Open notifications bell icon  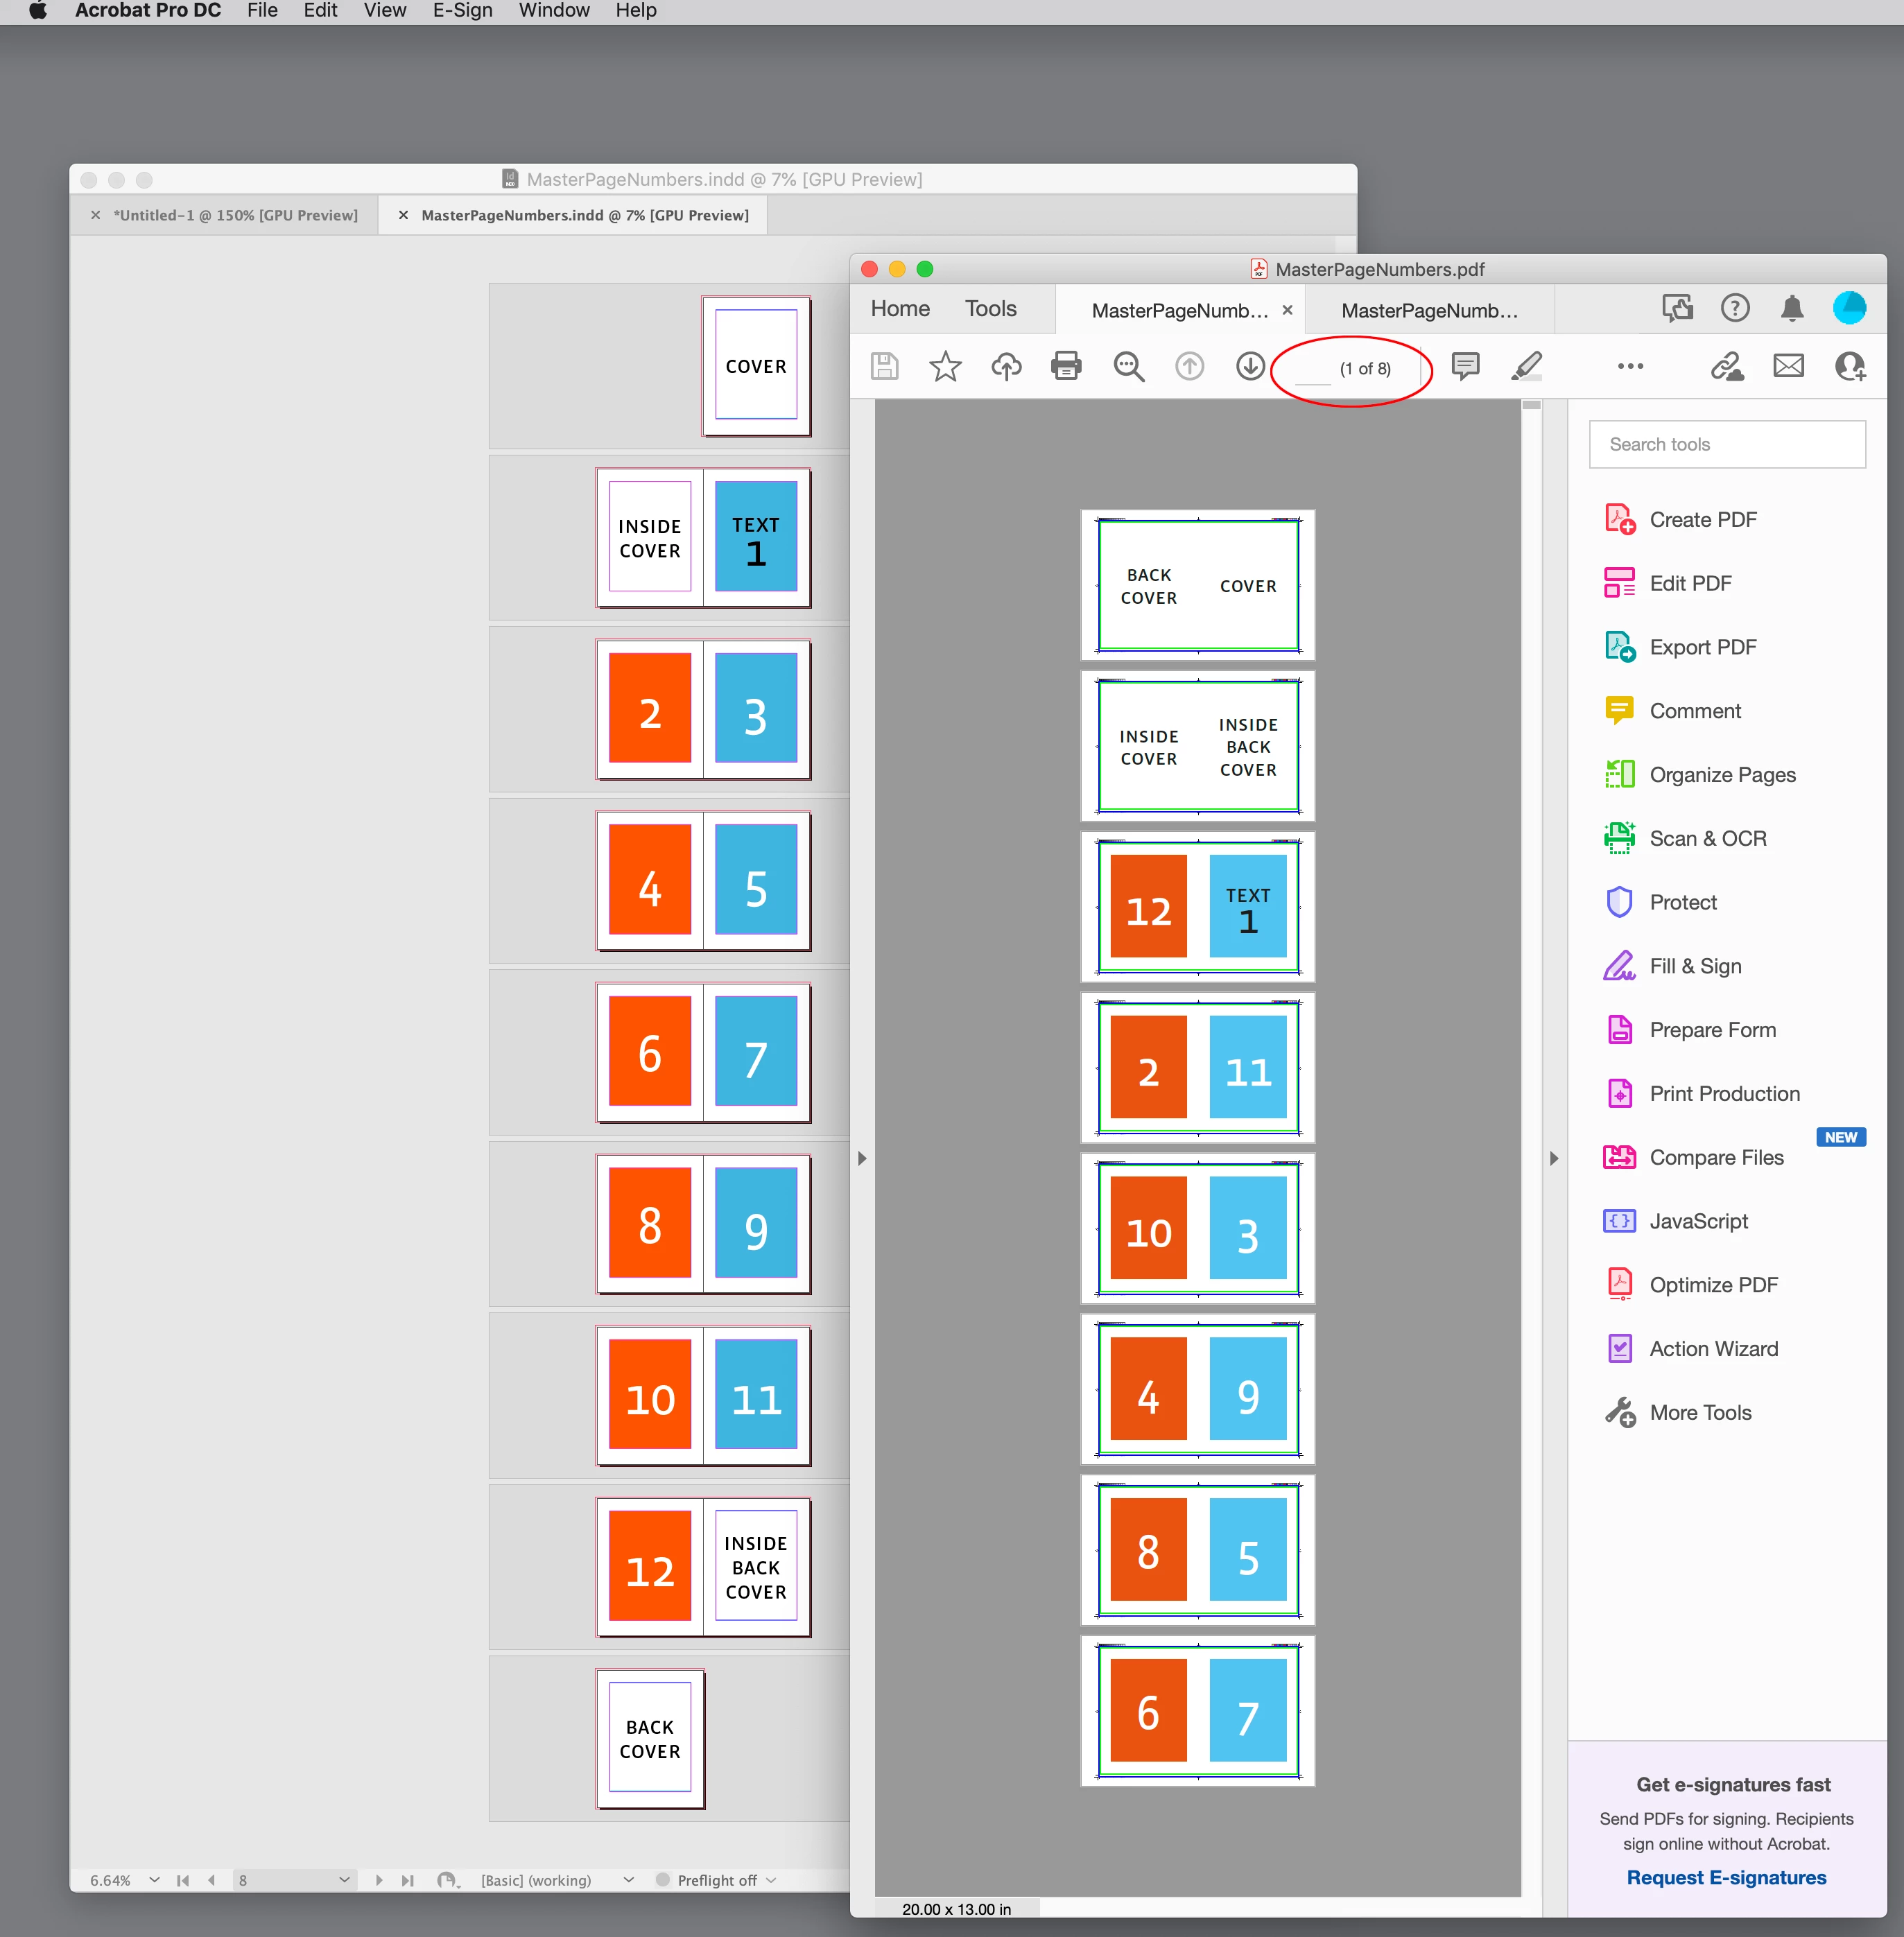pos(1792,308)
